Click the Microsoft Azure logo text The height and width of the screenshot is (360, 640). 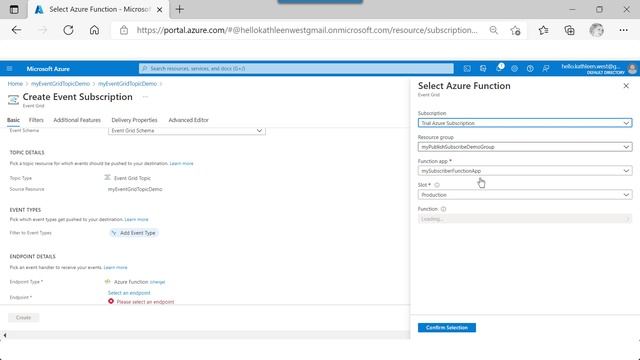coord(48,69)
